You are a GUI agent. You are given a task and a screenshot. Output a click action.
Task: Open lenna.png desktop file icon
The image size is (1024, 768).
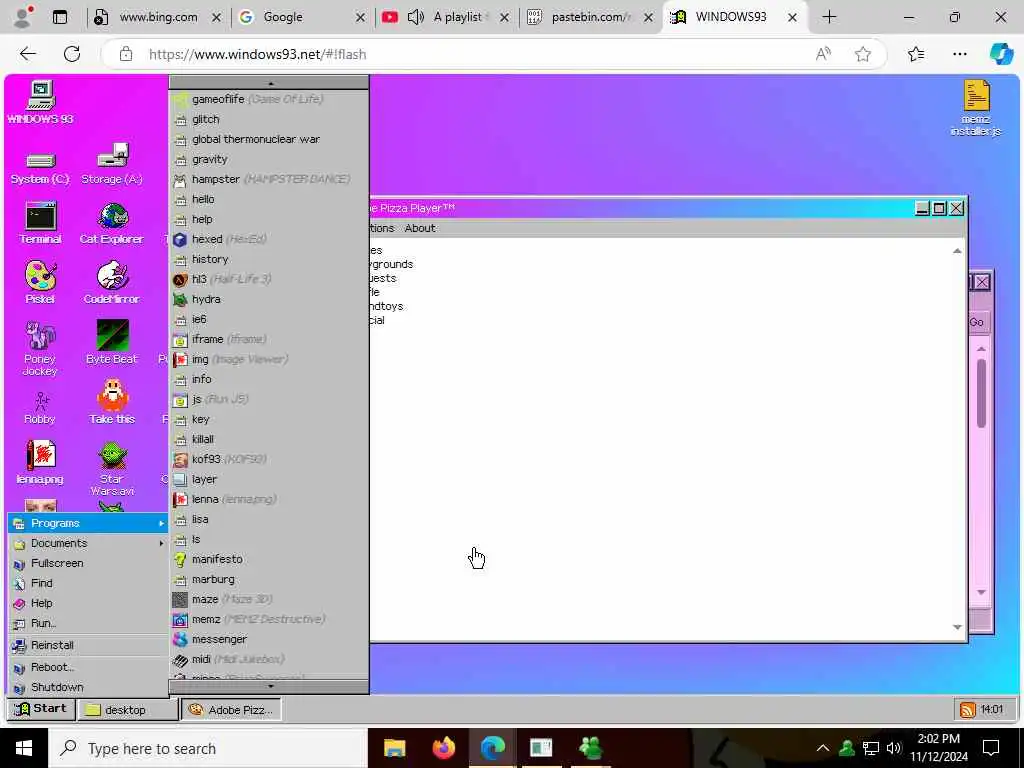tap(40, 462)
